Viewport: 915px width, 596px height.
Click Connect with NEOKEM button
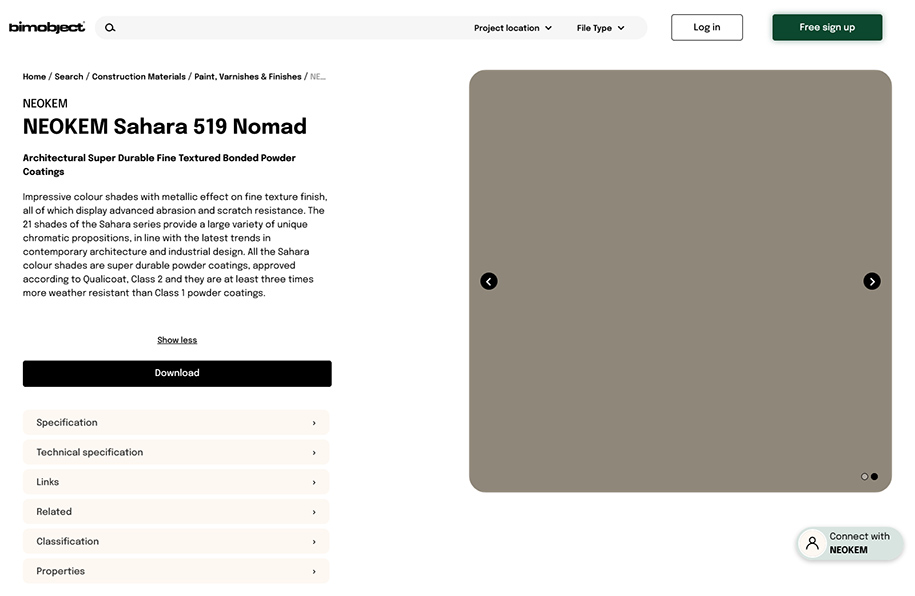click(x=850, y=543)
